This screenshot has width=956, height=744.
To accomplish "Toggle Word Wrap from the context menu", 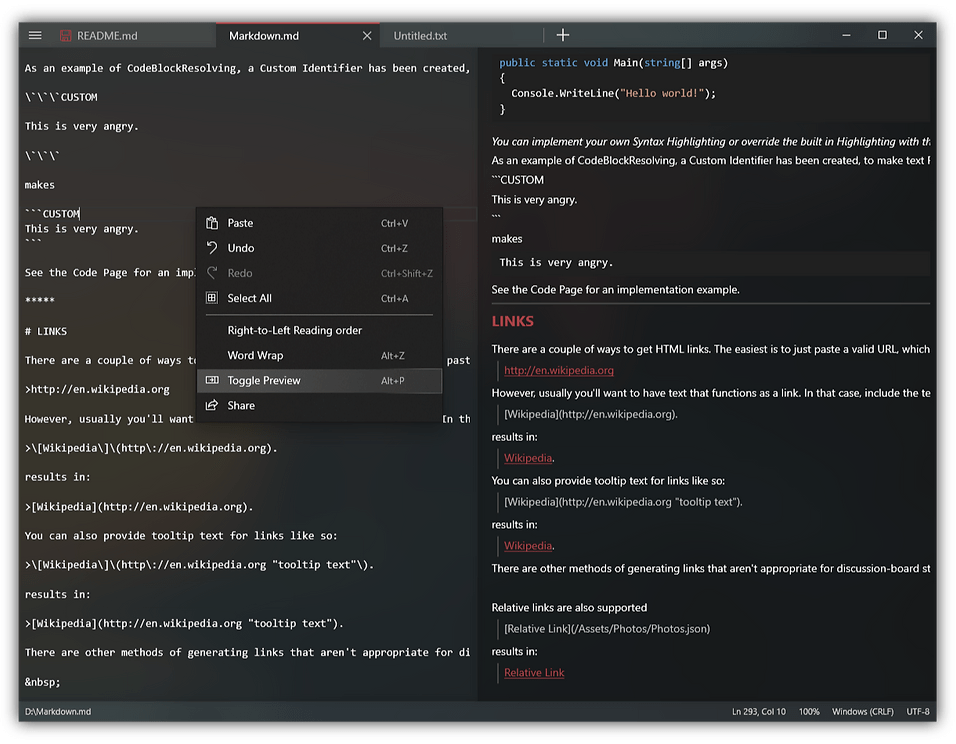I will (319, 356).
